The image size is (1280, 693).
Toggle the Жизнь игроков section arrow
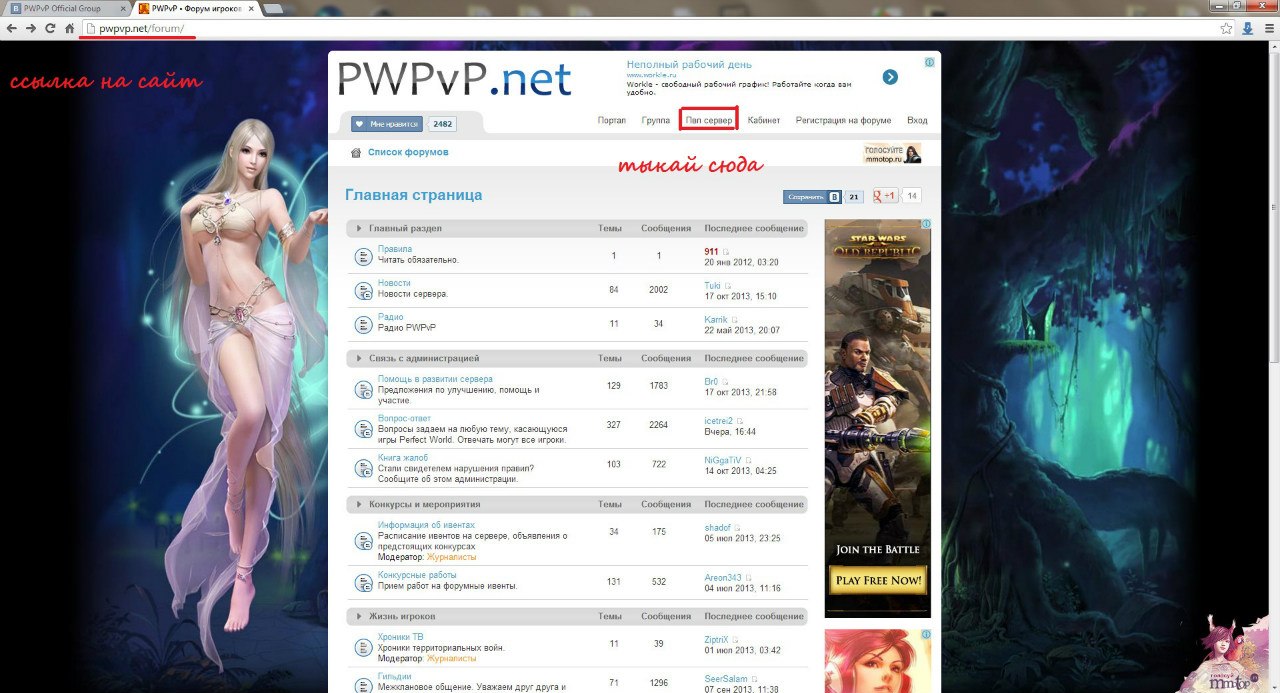pos(360,616)
